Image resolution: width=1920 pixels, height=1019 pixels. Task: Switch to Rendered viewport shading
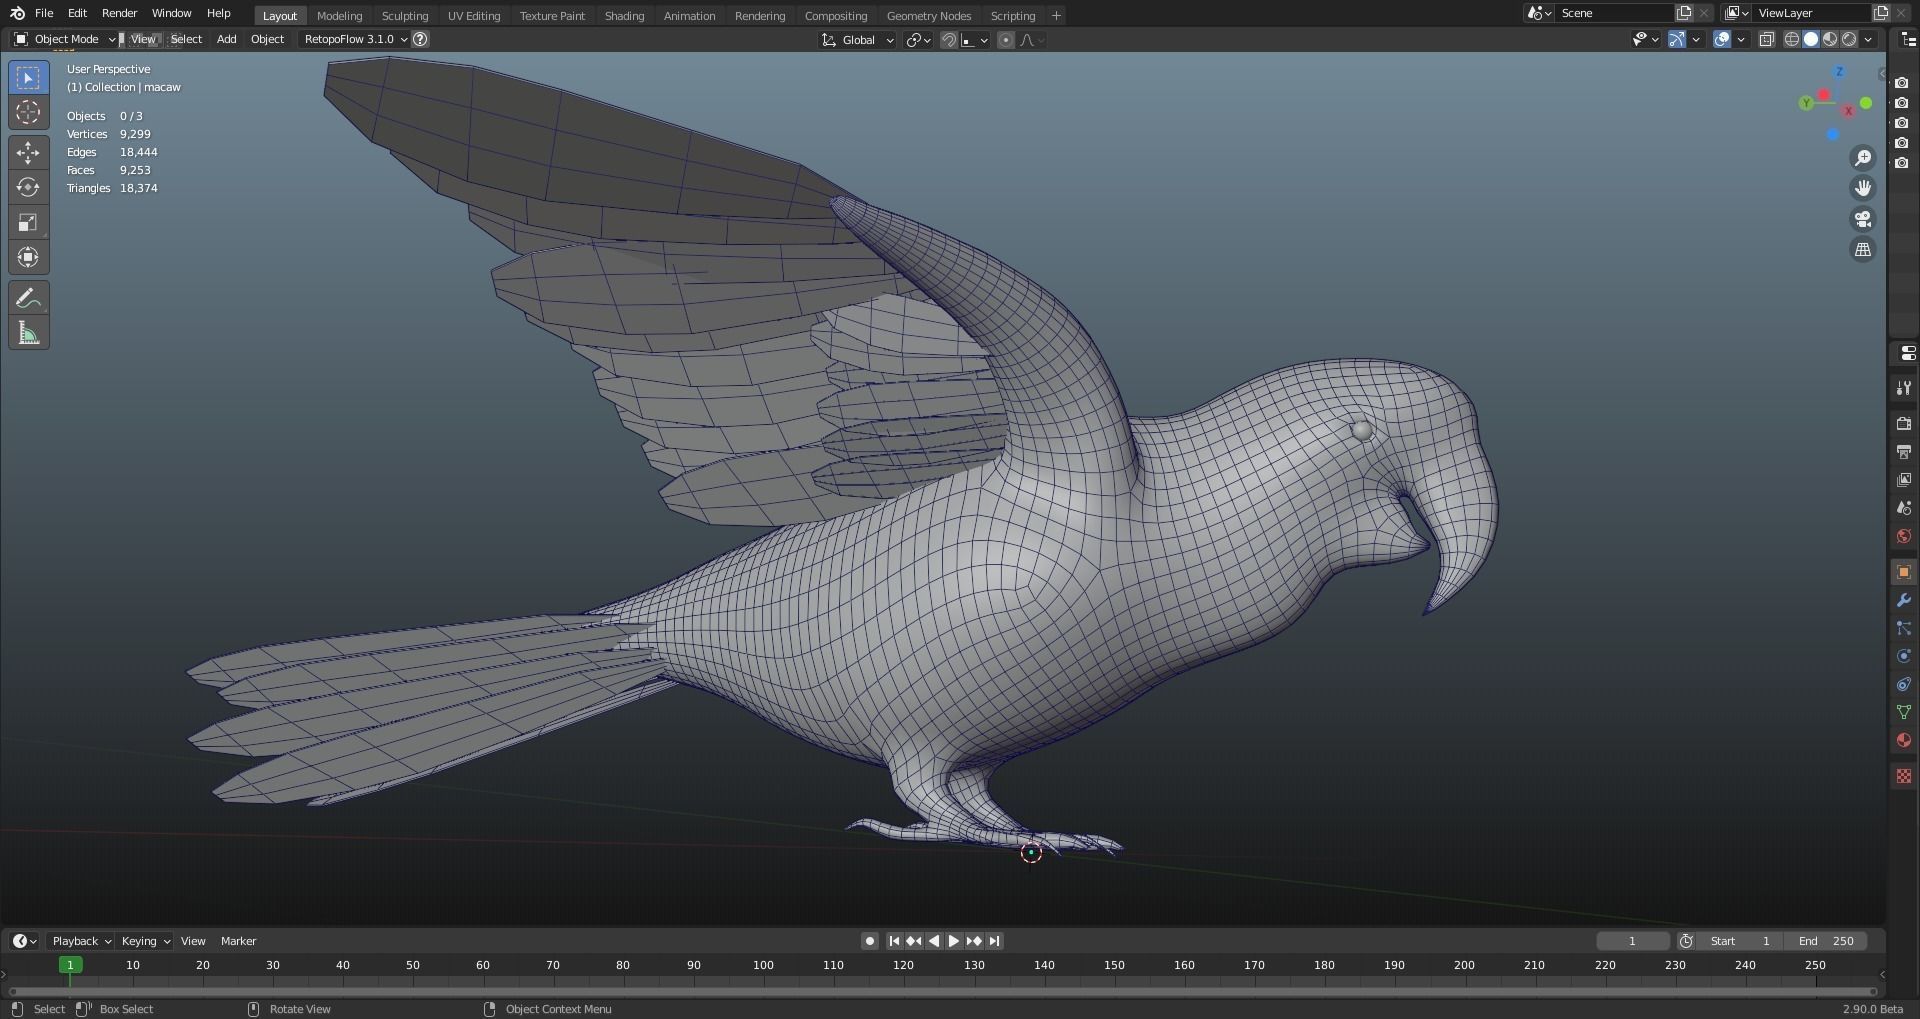1849,40
